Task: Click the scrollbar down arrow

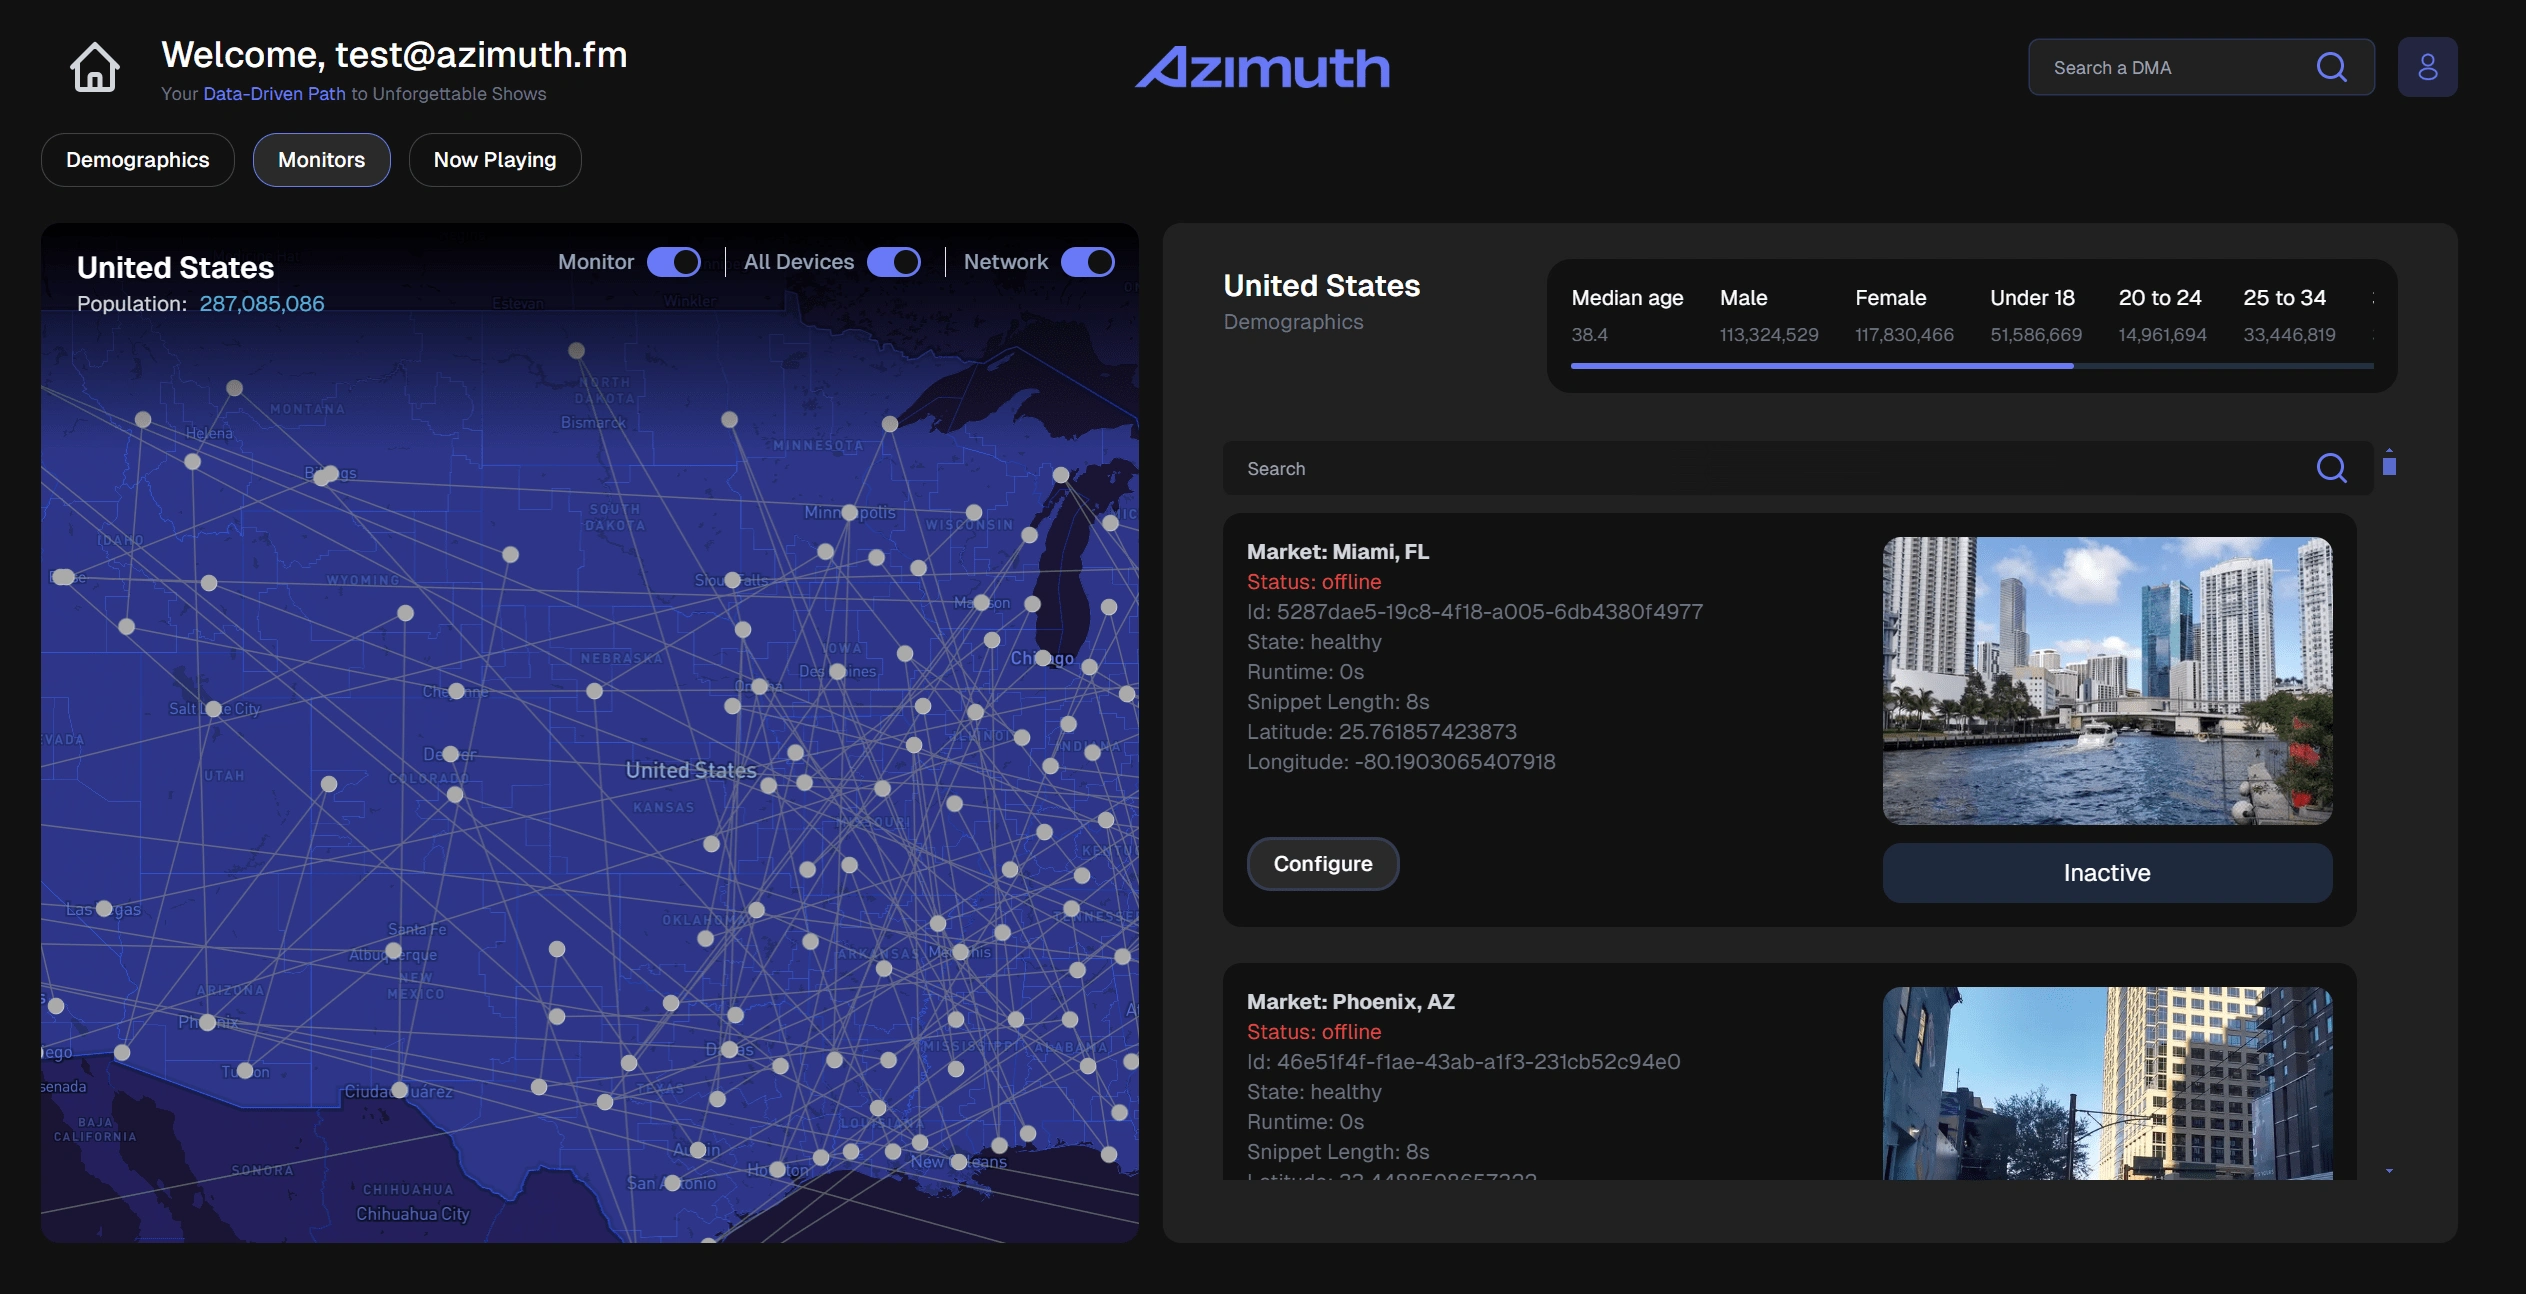Action: point(2389,1170)
